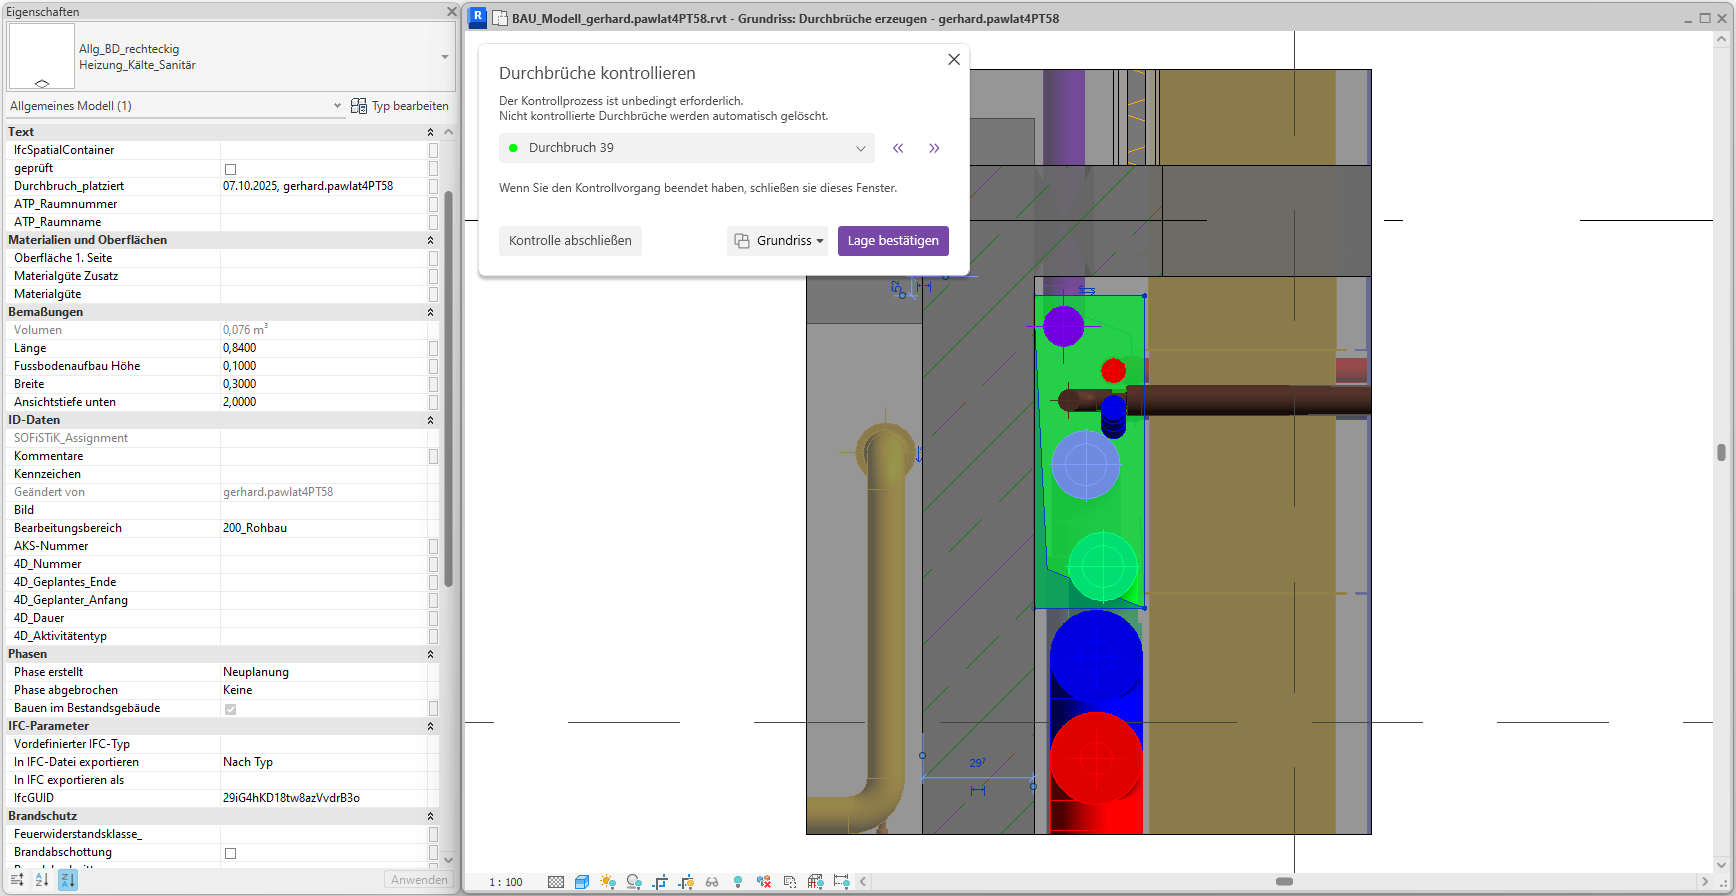Click Typ bearbeiten in properties panel

[400, 106]
